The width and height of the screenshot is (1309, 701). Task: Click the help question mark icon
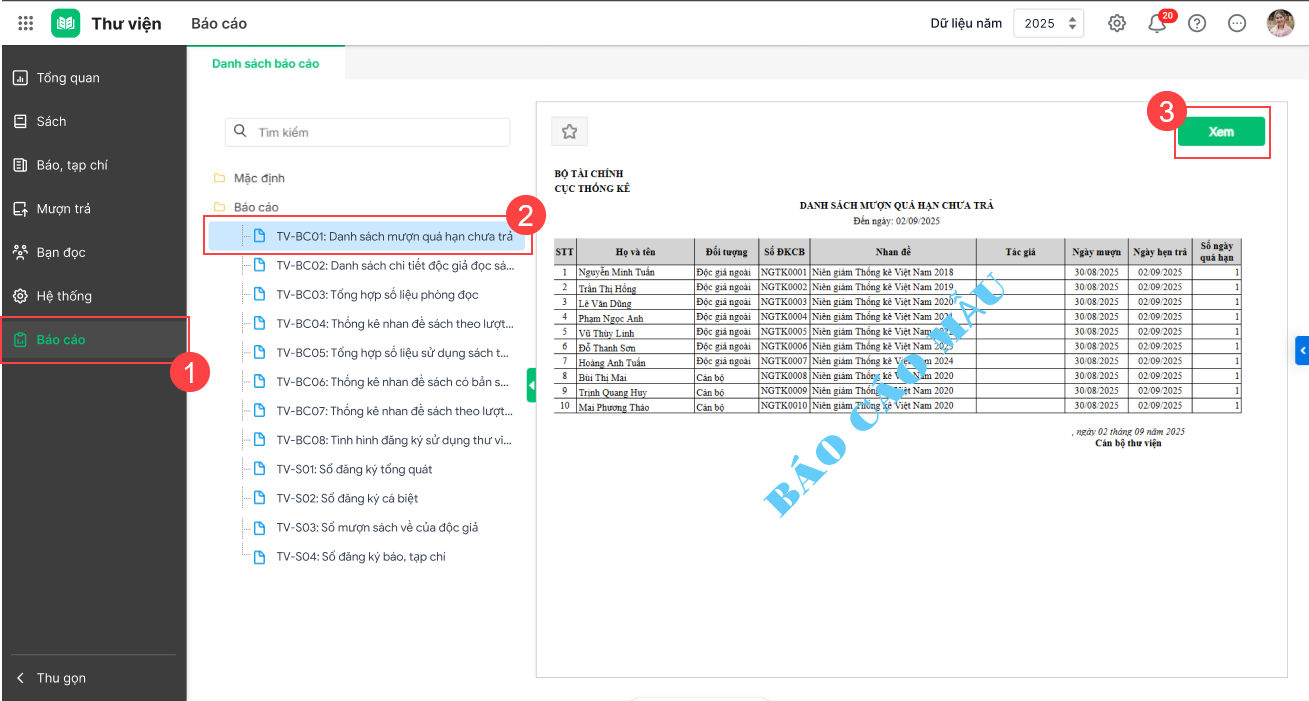1197,23
